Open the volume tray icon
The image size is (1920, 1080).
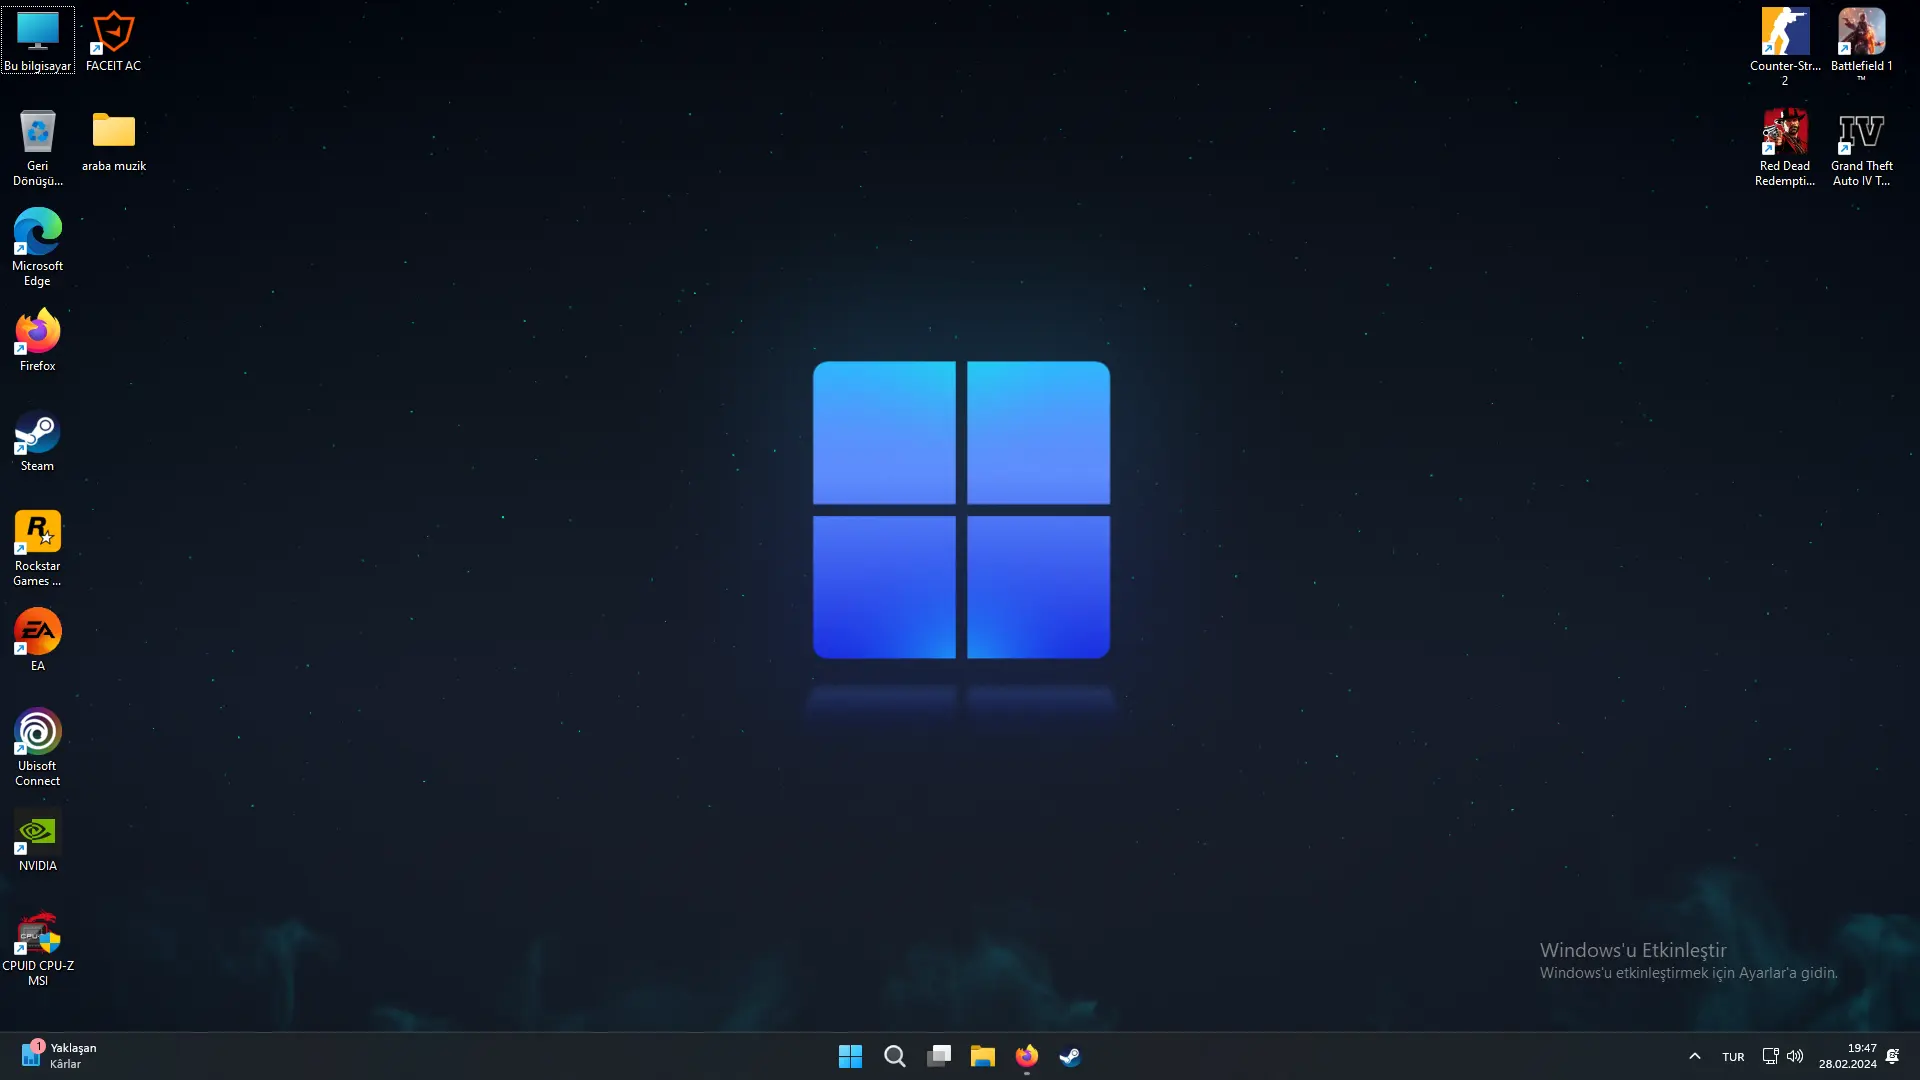tap(1795, 1056)
